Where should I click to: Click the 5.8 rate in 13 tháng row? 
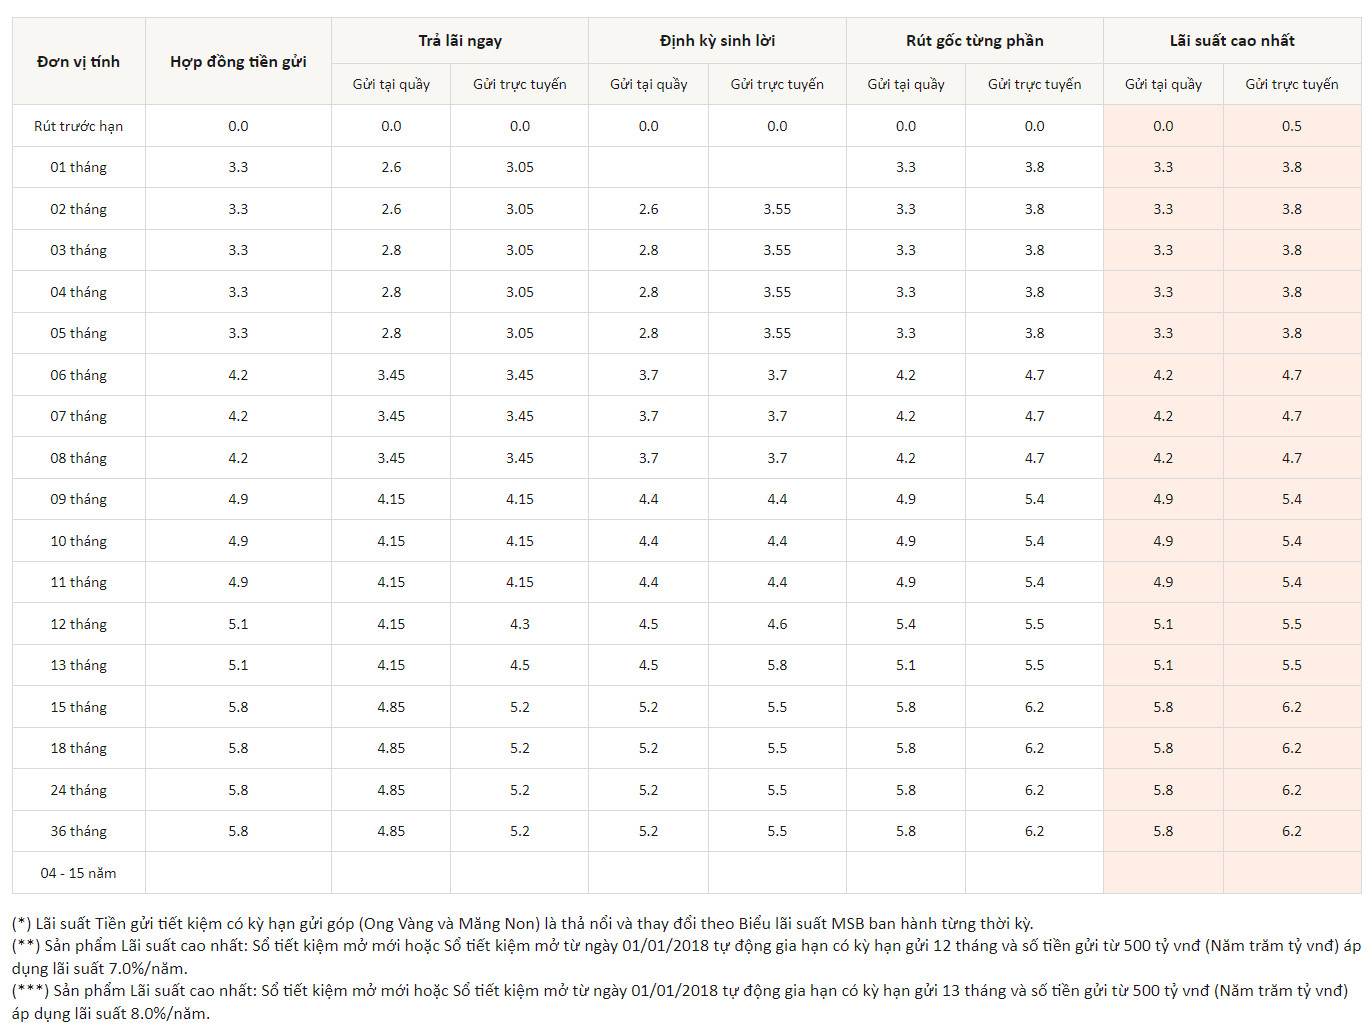pyautogui.click(x=777, y=665)
